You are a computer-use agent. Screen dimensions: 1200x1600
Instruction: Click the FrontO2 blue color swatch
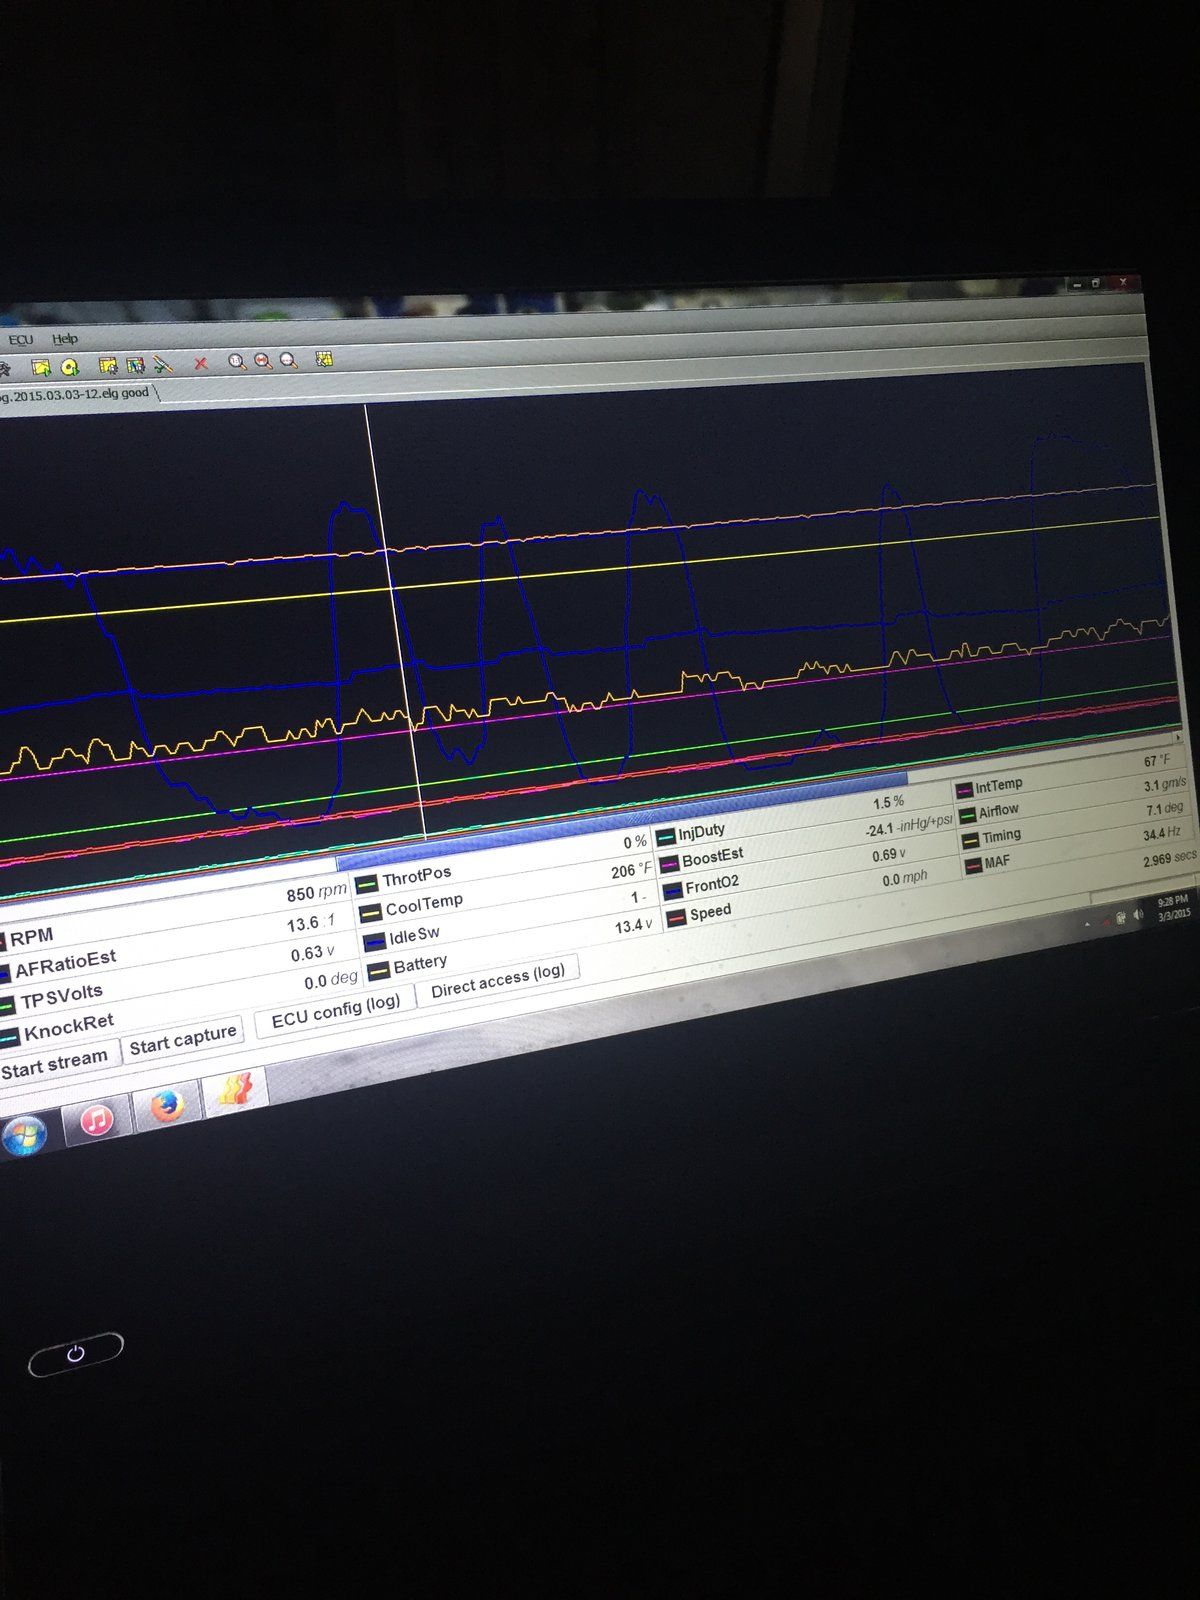point(672,889)
